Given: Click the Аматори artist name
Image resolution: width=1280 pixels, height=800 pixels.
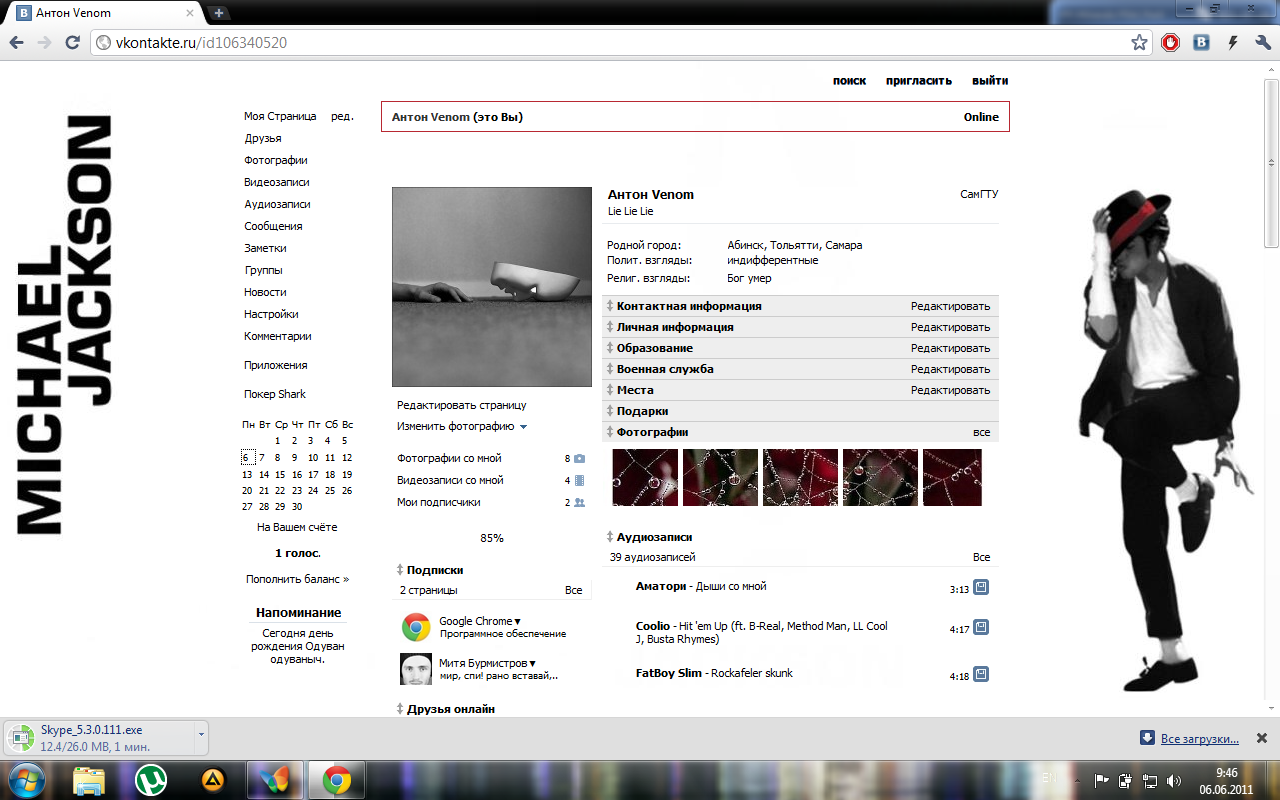Looking at the screenshot, I should [x=661, y=586].
